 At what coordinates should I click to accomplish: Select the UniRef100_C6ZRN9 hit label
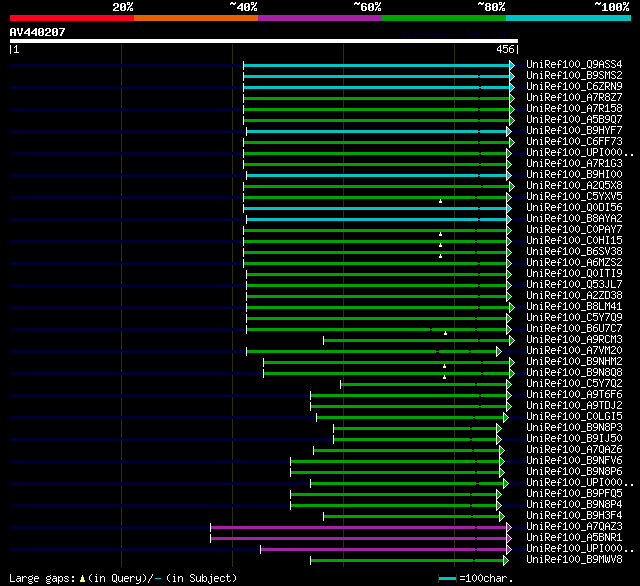pos(574,87)
